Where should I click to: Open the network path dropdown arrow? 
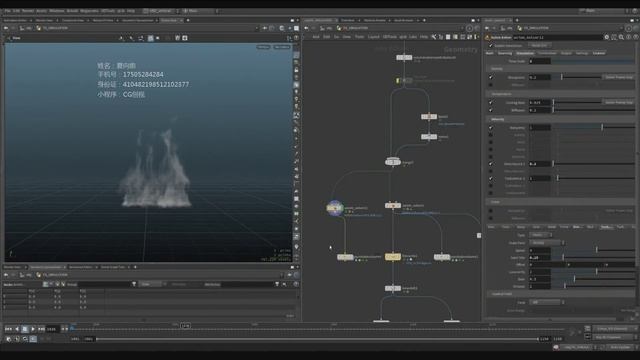462,28
